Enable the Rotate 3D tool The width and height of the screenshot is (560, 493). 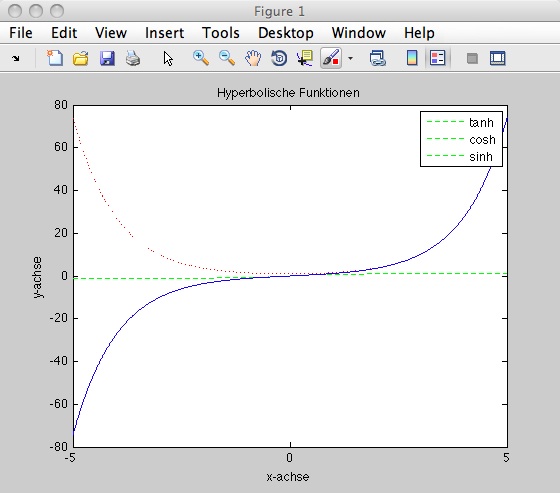(279, 58)
